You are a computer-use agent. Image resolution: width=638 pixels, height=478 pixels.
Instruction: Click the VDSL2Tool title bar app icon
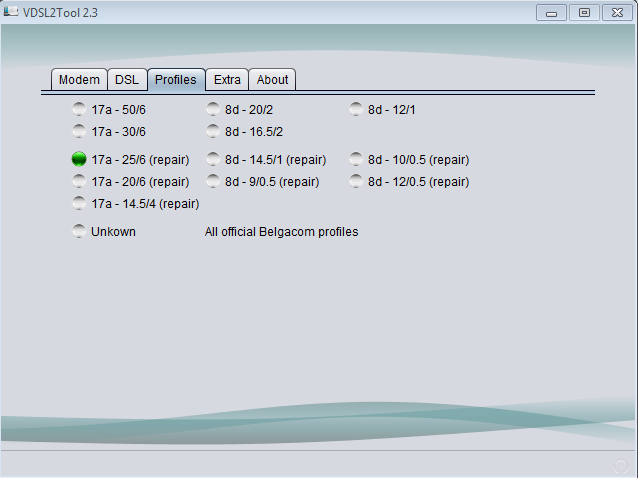[12, 12]
